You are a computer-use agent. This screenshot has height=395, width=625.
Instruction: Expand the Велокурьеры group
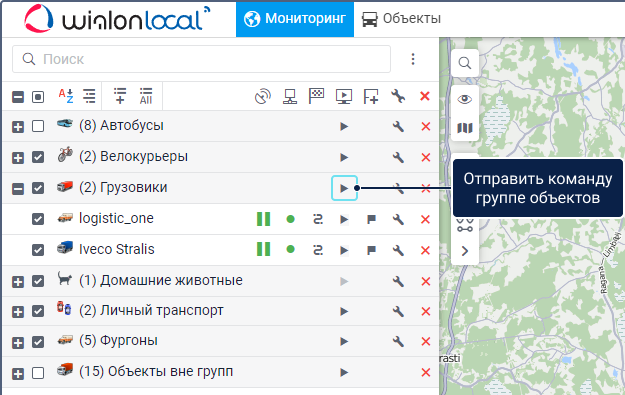point(18,157)
